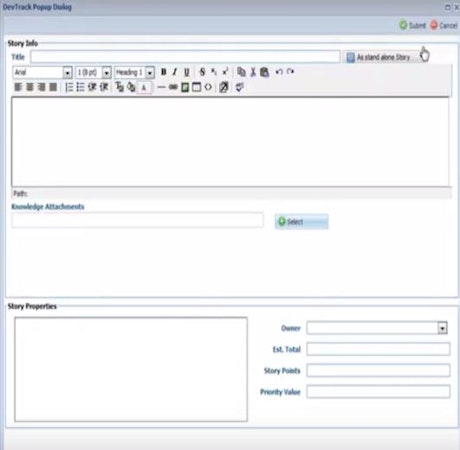
Task: Toggle bold formatting in the editor toolbar
Action: pyautogui.click(x=164, y=72)
